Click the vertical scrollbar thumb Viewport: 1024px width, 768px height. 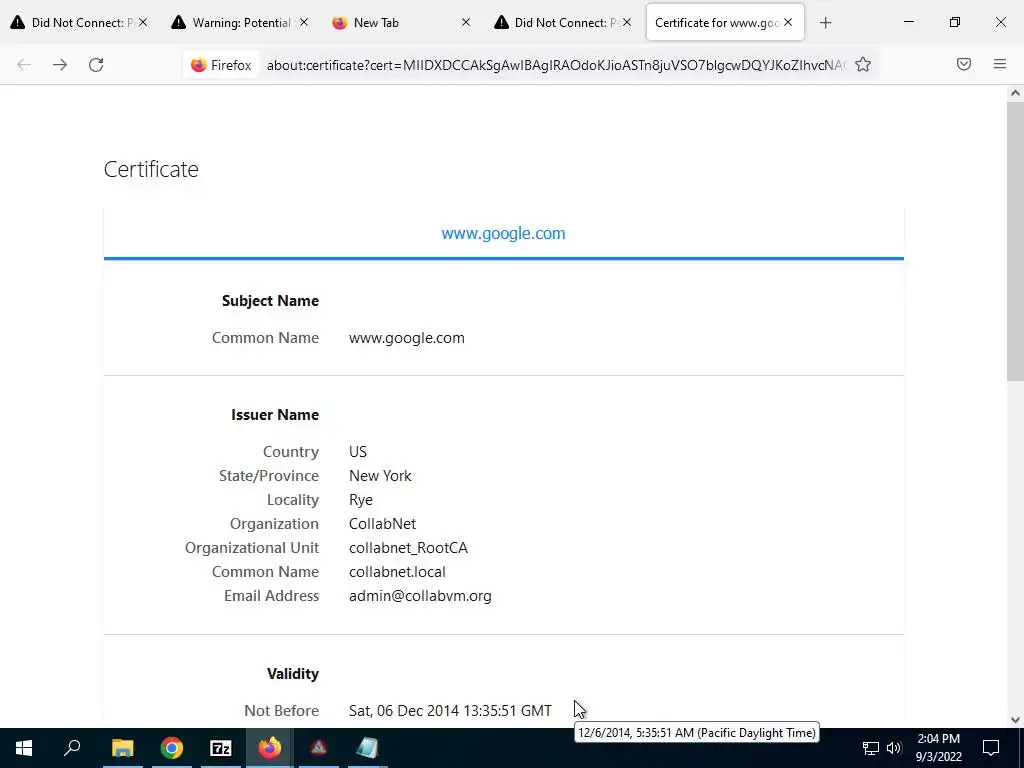tap(1015, 241)
